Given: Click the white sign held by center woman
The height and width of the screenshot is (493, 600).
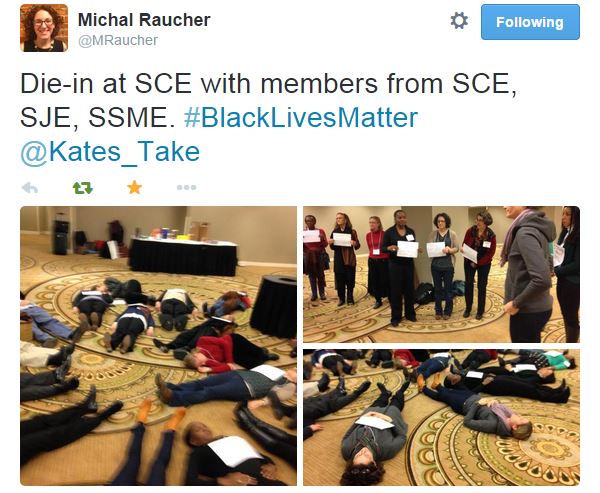Looking at the screenshot, I should 407,249.
